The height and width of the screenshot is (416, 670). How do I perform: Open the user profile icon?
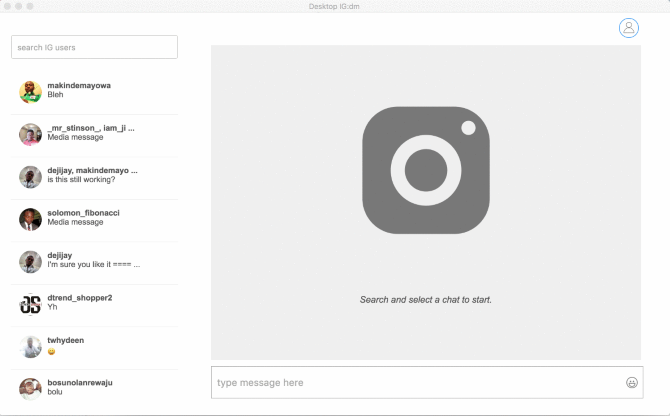pos(629,28)
